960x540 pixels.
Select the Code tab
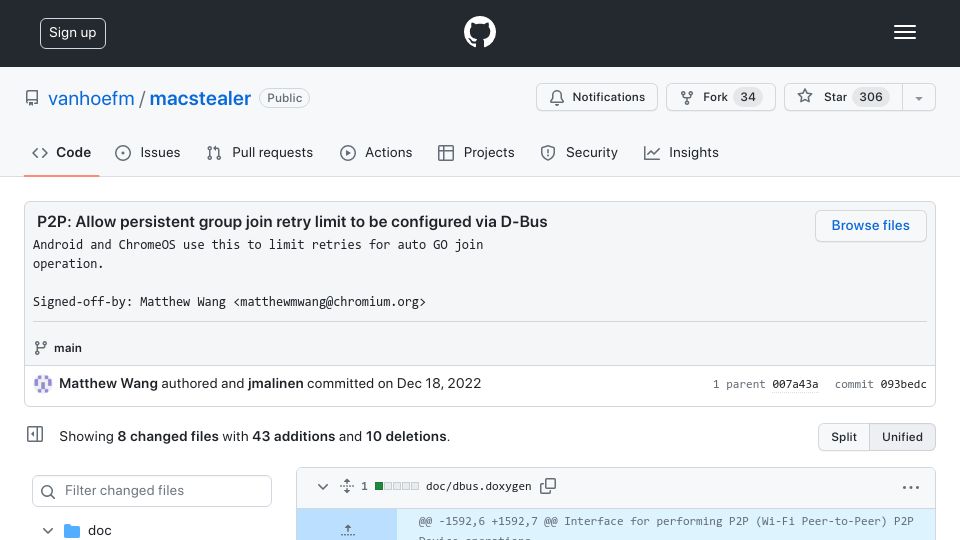[61, 152]
